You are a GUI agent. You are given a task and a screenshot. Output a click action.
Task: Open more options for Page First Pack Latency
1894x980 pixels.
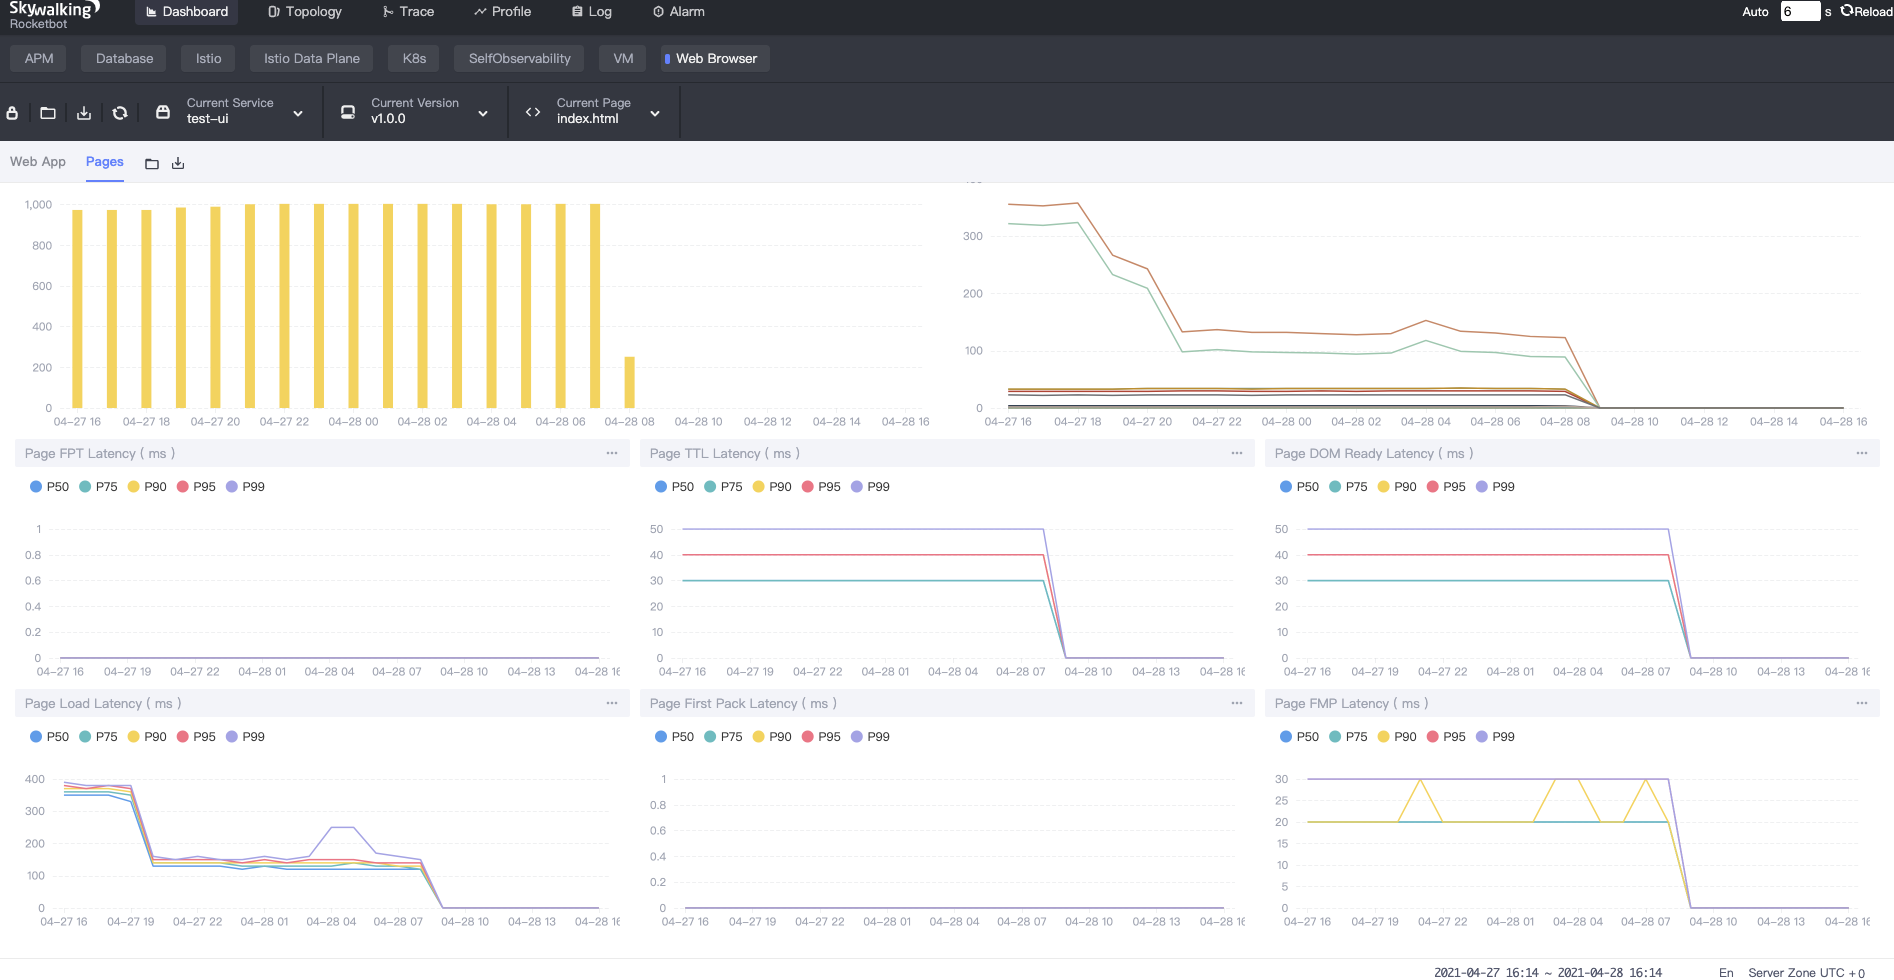tap(1237, 703)
